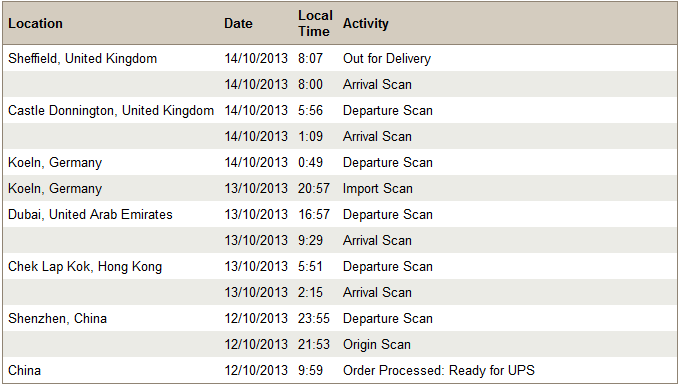
Task: Click the 12/10/2013 date beside 9:59
Action: click(x=256, y=370)
